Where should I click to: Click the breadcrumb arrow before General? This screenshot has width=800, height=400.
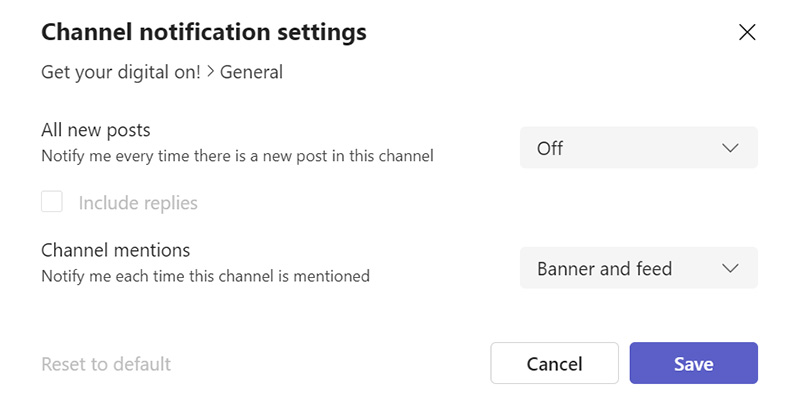(x=211, y=72)
